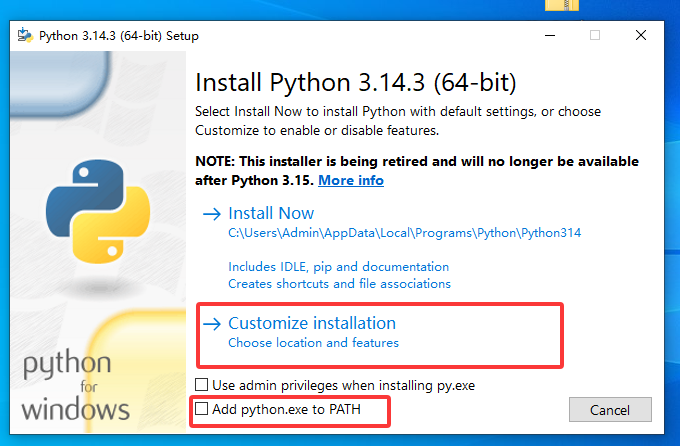
Task: Click the Add python.exe to PATH label text
Action: tap(286, 409)
